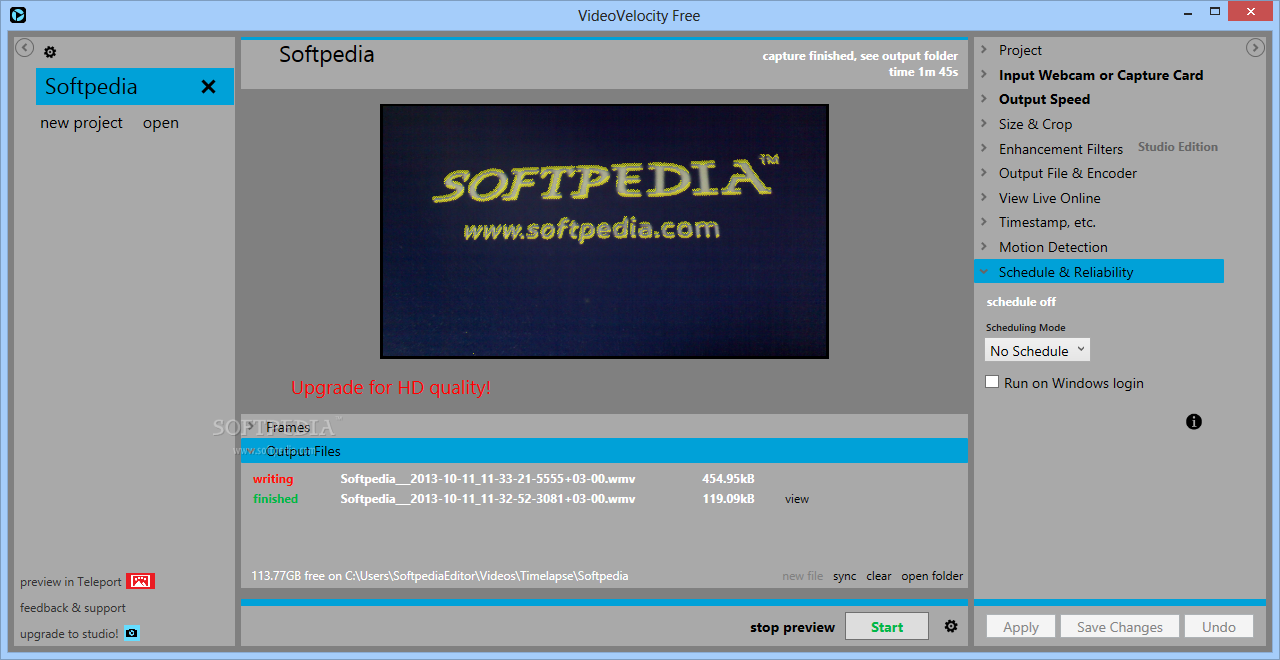Click the Start button

pos(887,627)
